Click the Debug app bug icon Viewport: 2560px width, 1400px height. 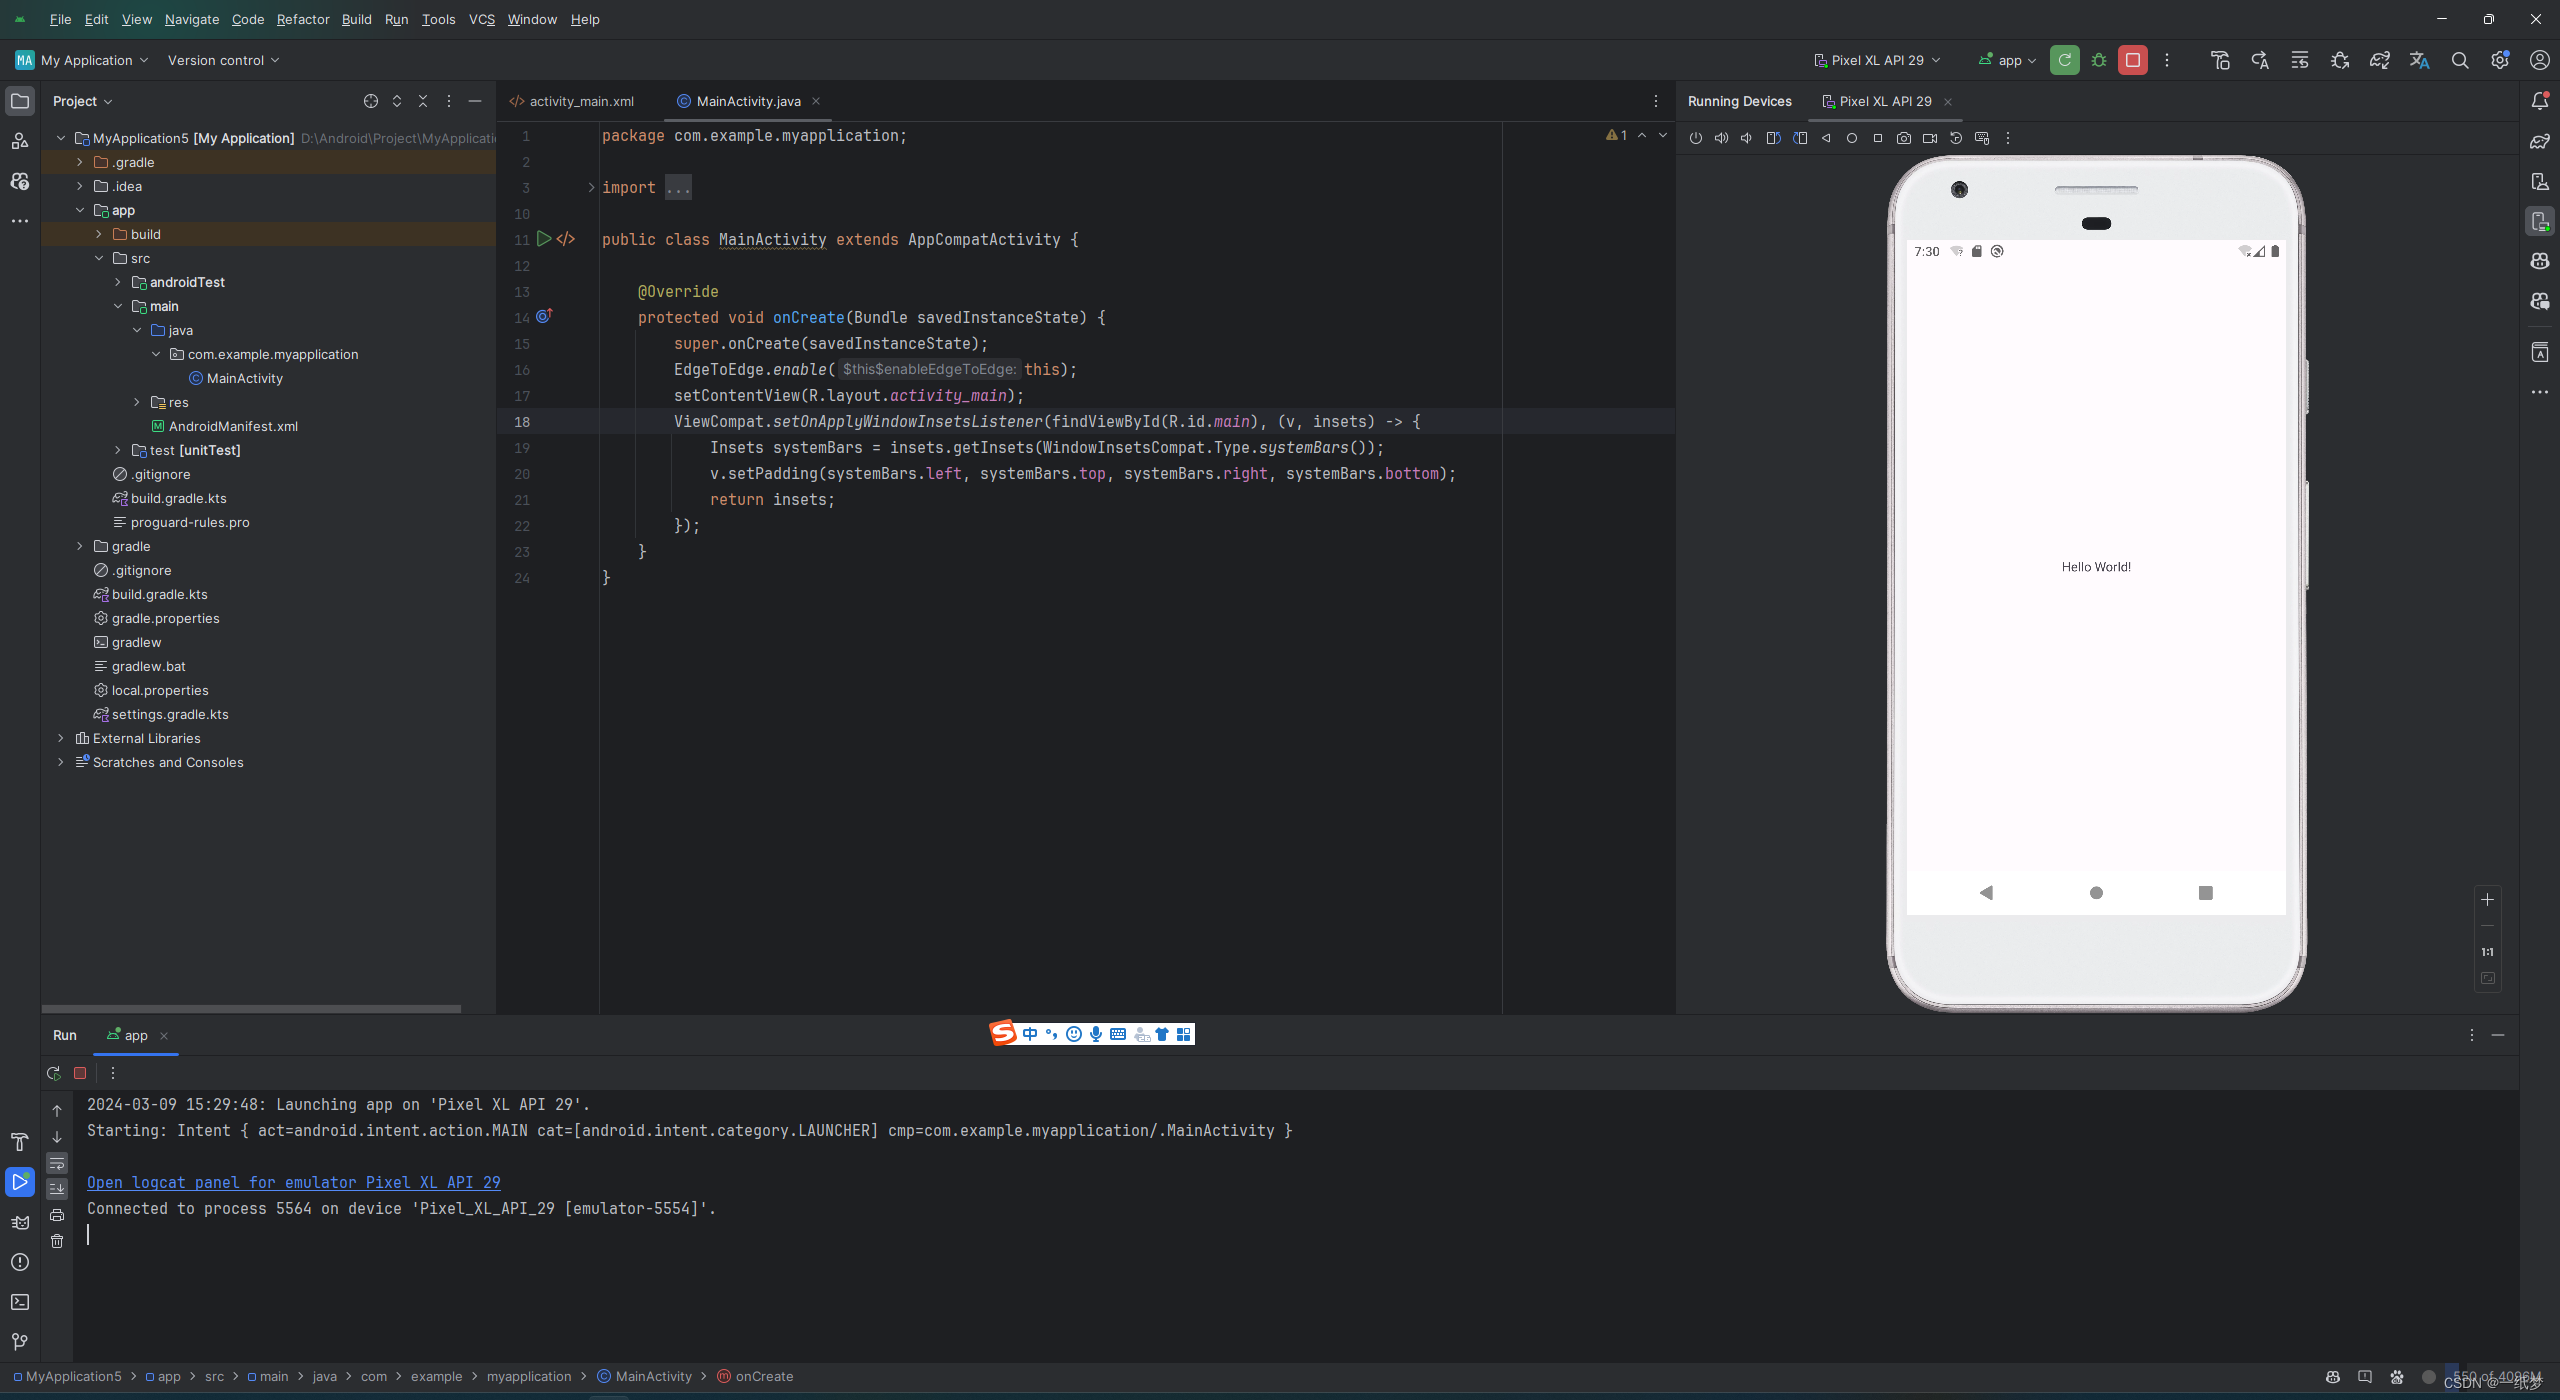pyautogui.click(x=2099, y=60)
